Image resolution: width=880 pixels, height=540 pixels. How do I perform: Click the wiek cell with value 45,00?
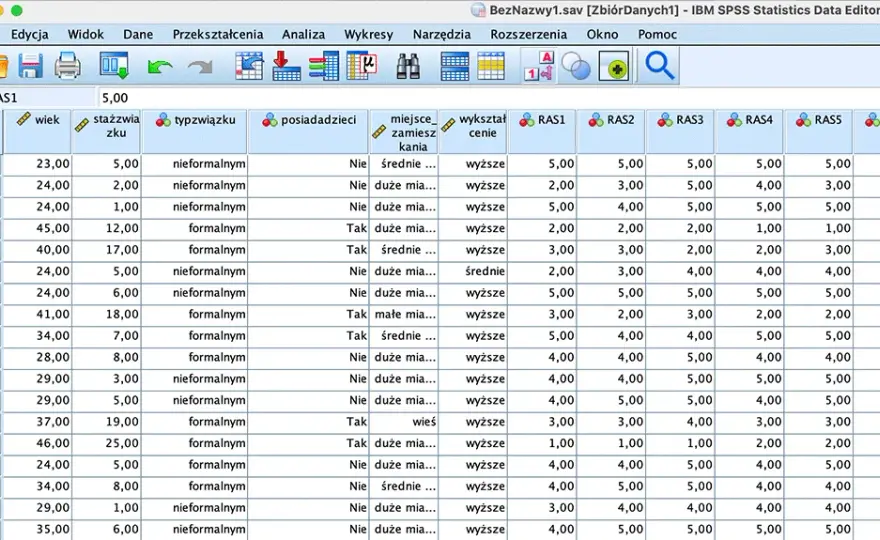click(38, 228)
